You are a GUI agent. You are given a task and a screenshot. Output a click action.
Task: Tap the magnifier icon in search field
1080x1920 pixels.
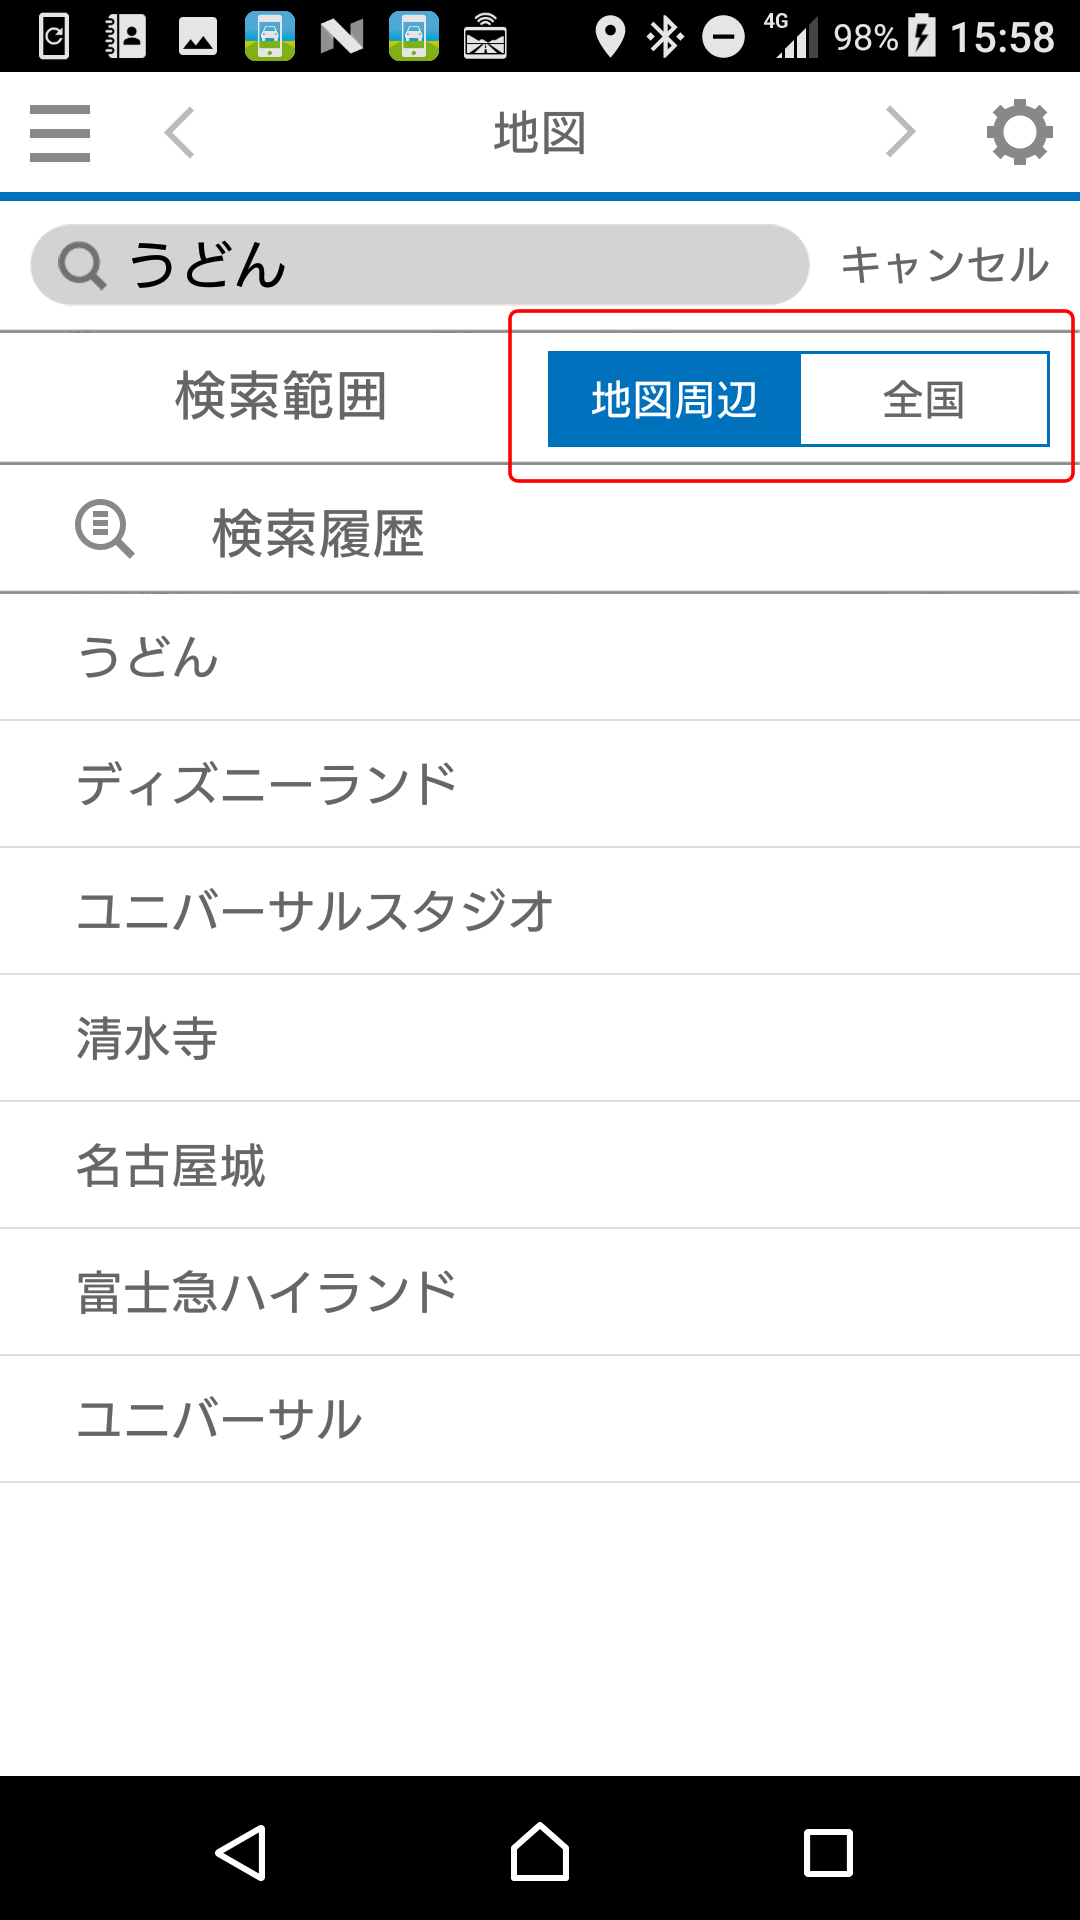(82, 266)
